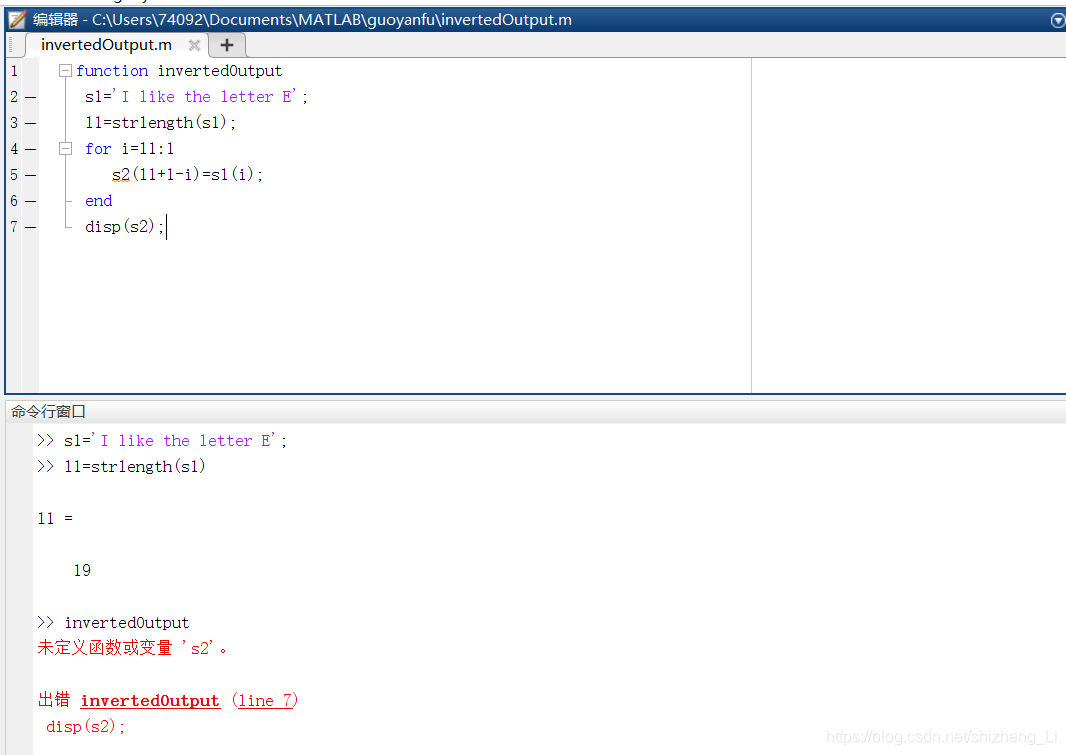Place cursor at 'disp(s2);' in editor
1066x755 pixels.
click(x=124, y=226)
